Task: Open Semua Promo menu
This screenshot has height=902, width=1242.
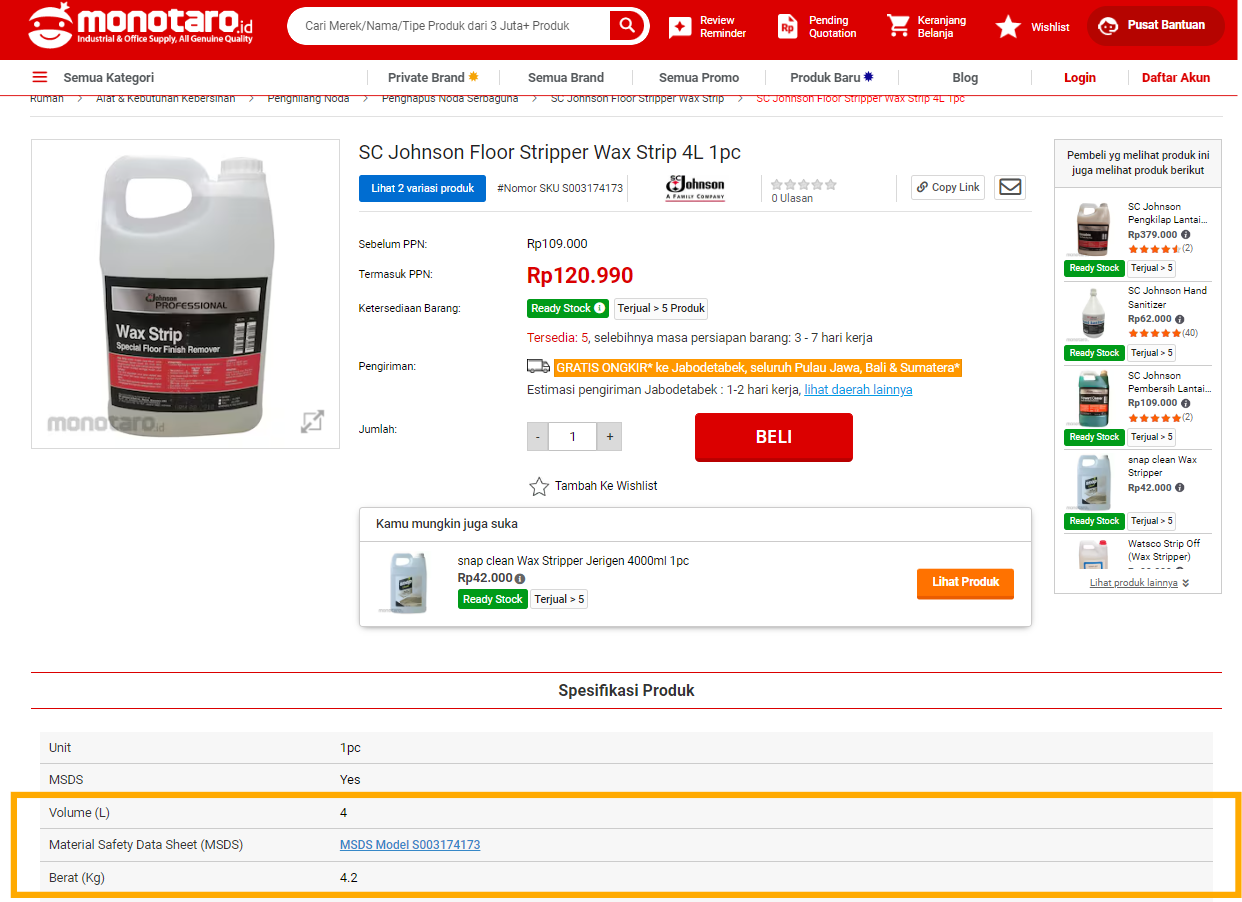Action: [x=699, y=77]
